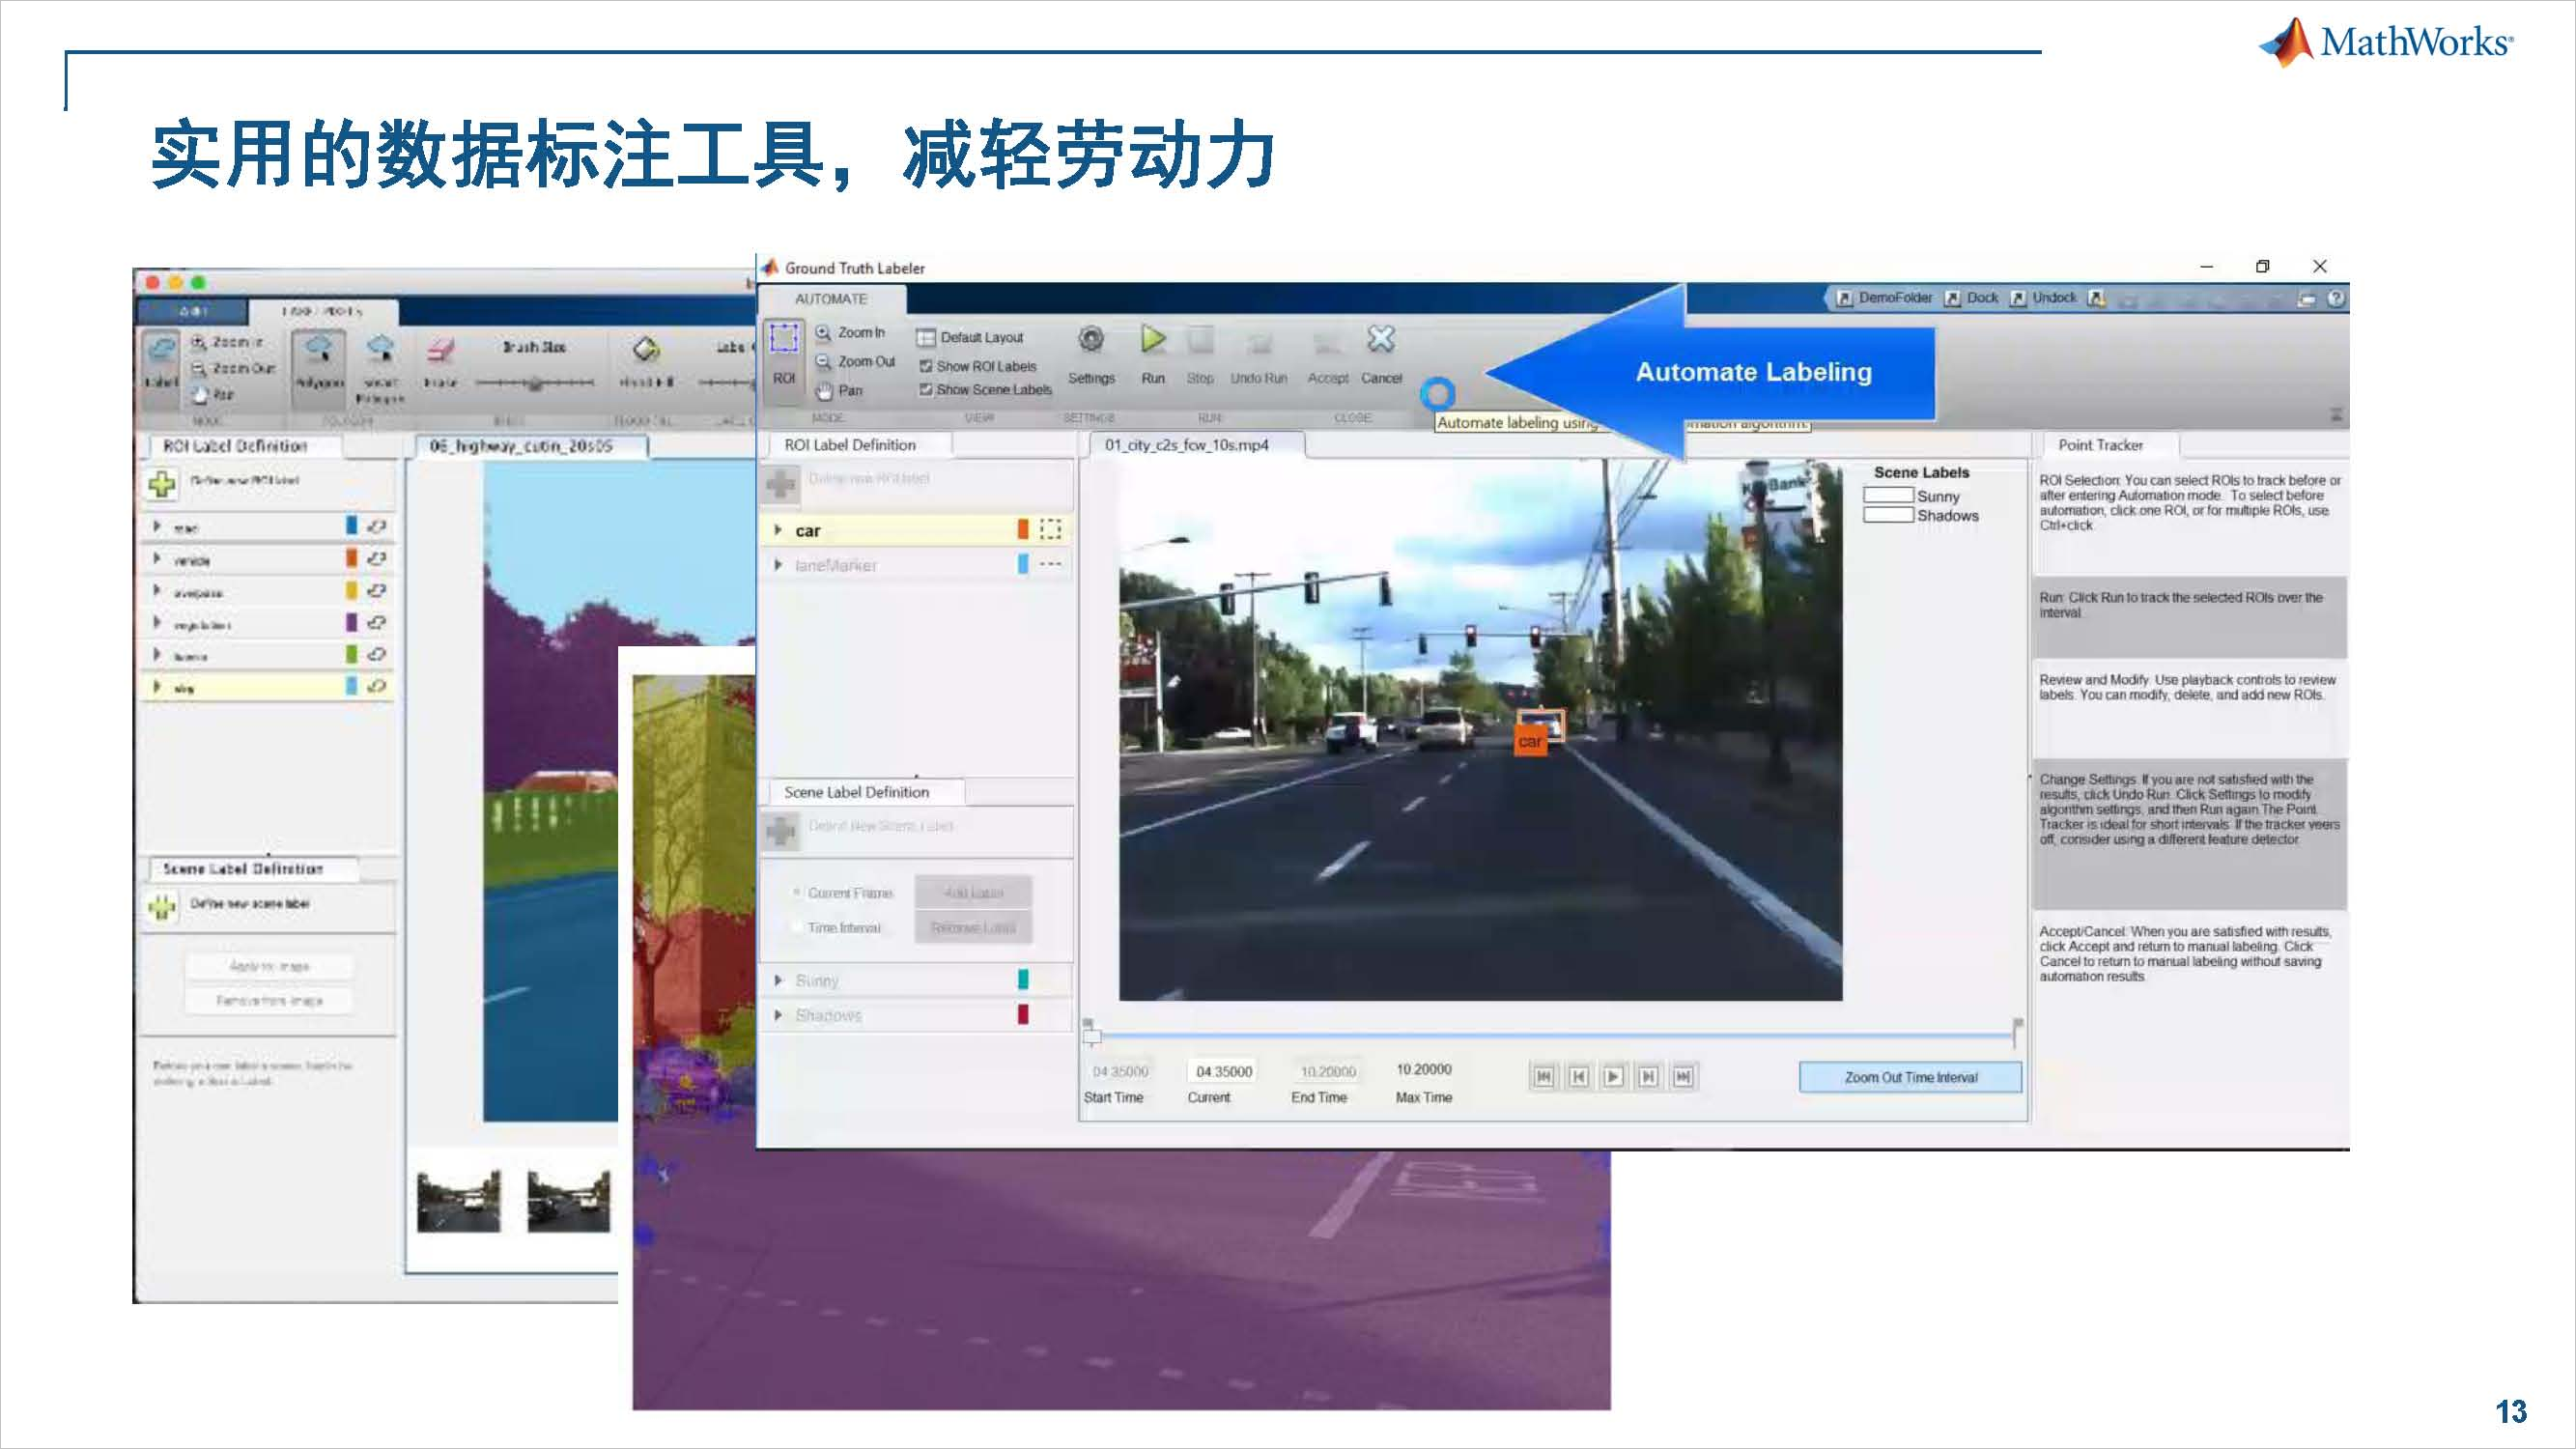Toggle Show Scene Labels checkbox
Image resolution: width=2576 pixels, height=1449 pixels.
click(926, 390)
